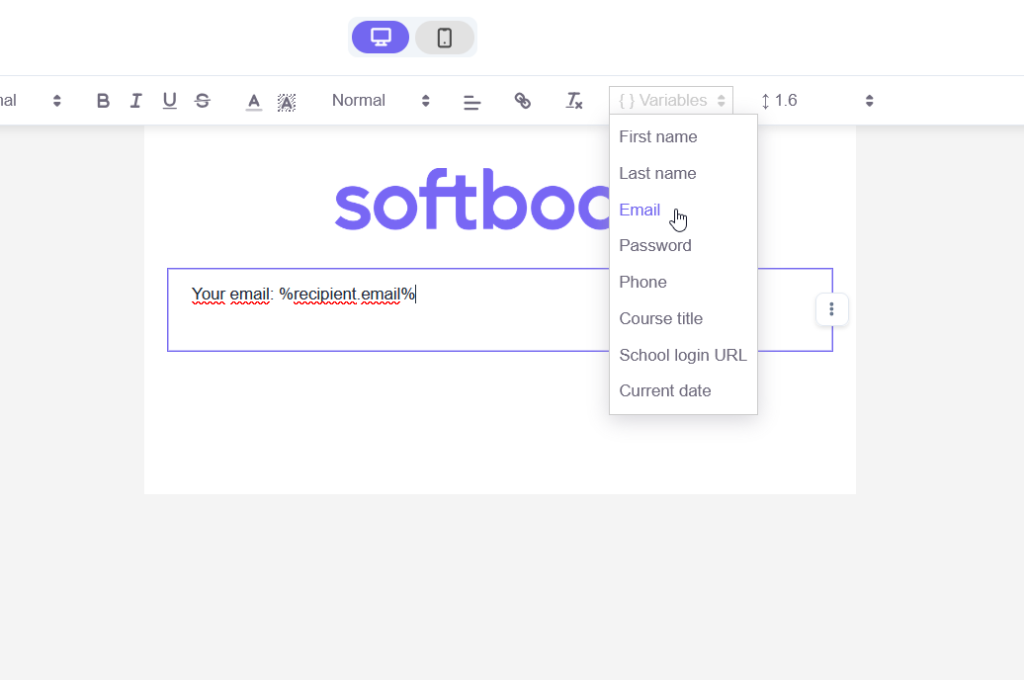Select the Current date variable
1024x680 pixels.
[665, 391]
